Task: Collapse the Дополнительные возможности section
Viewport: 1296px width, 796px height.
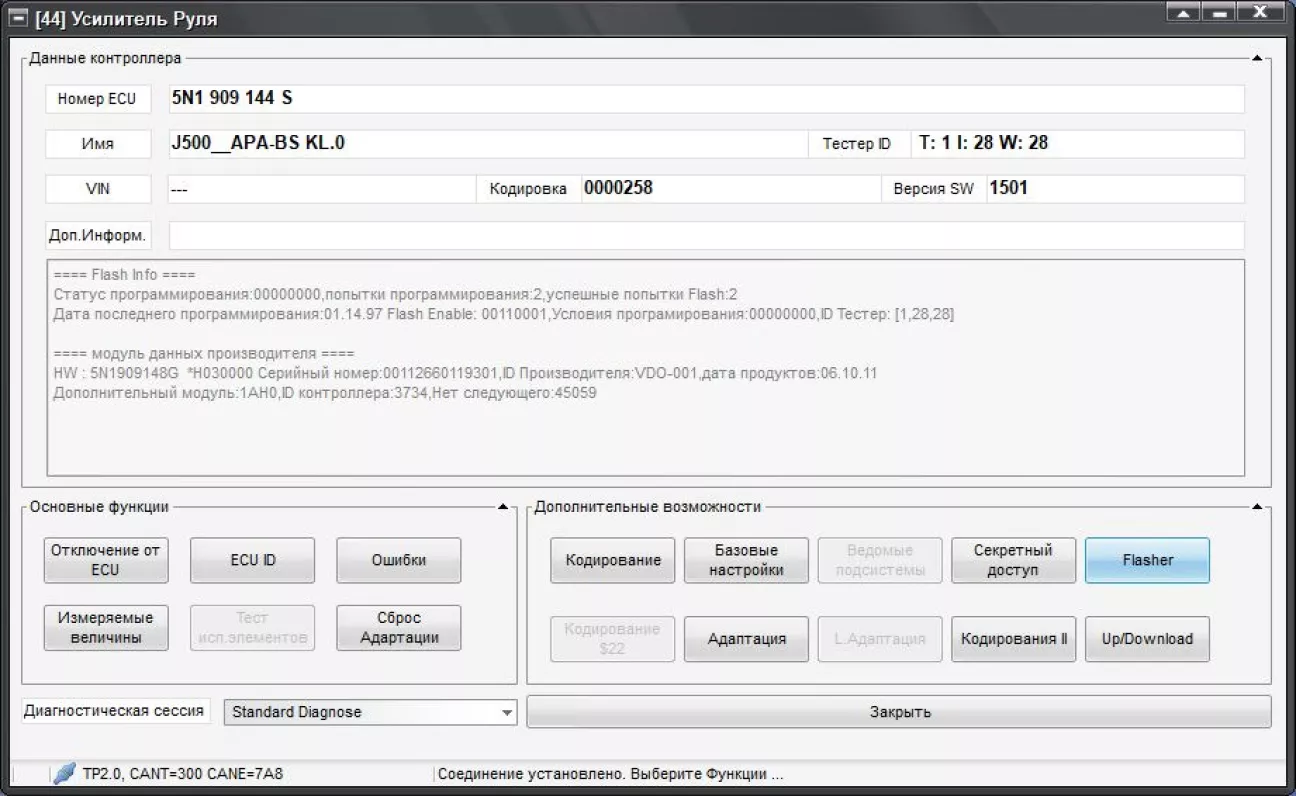Action: [x=1257, y=507]
